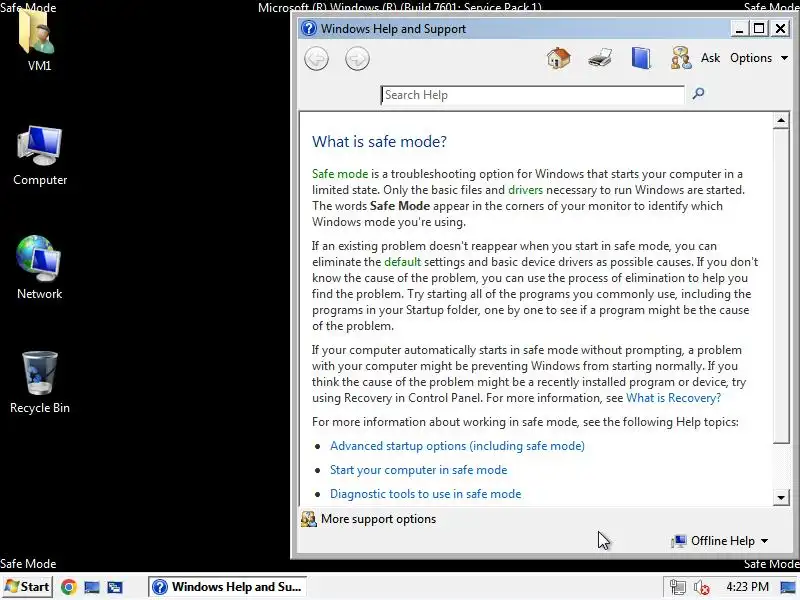Maximize the Windows Help and Support window

pyautogui.click(x=759, y=28)
